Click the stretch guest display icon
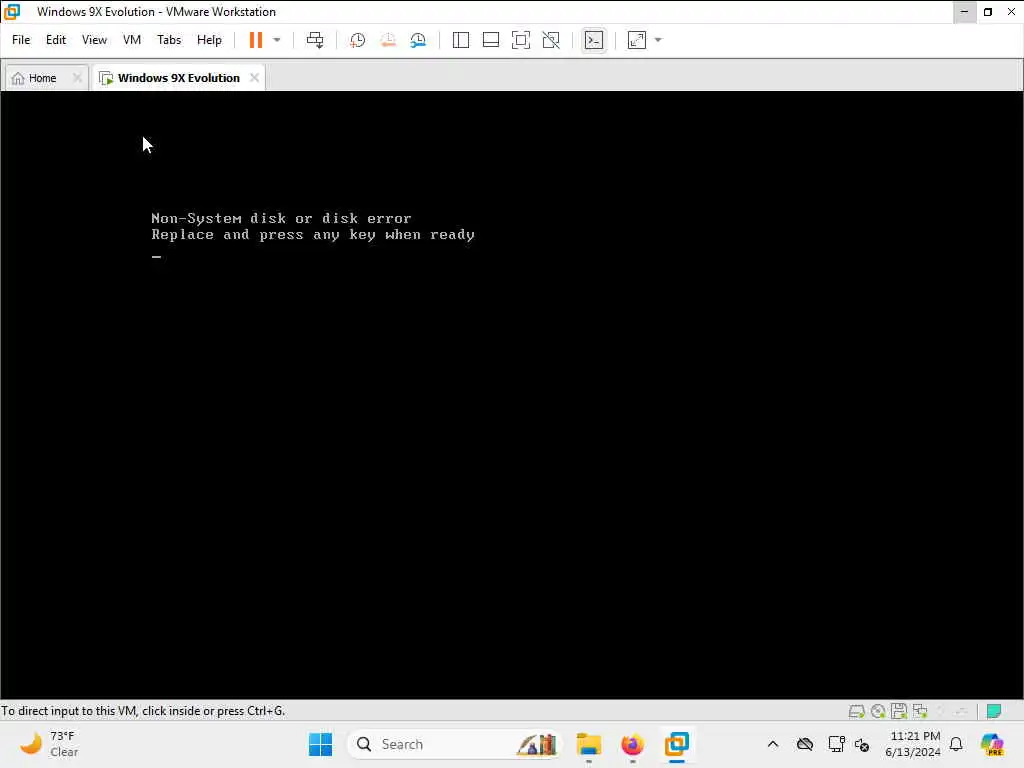Viewport: 1024px width, 768px height. coord(637,40)
